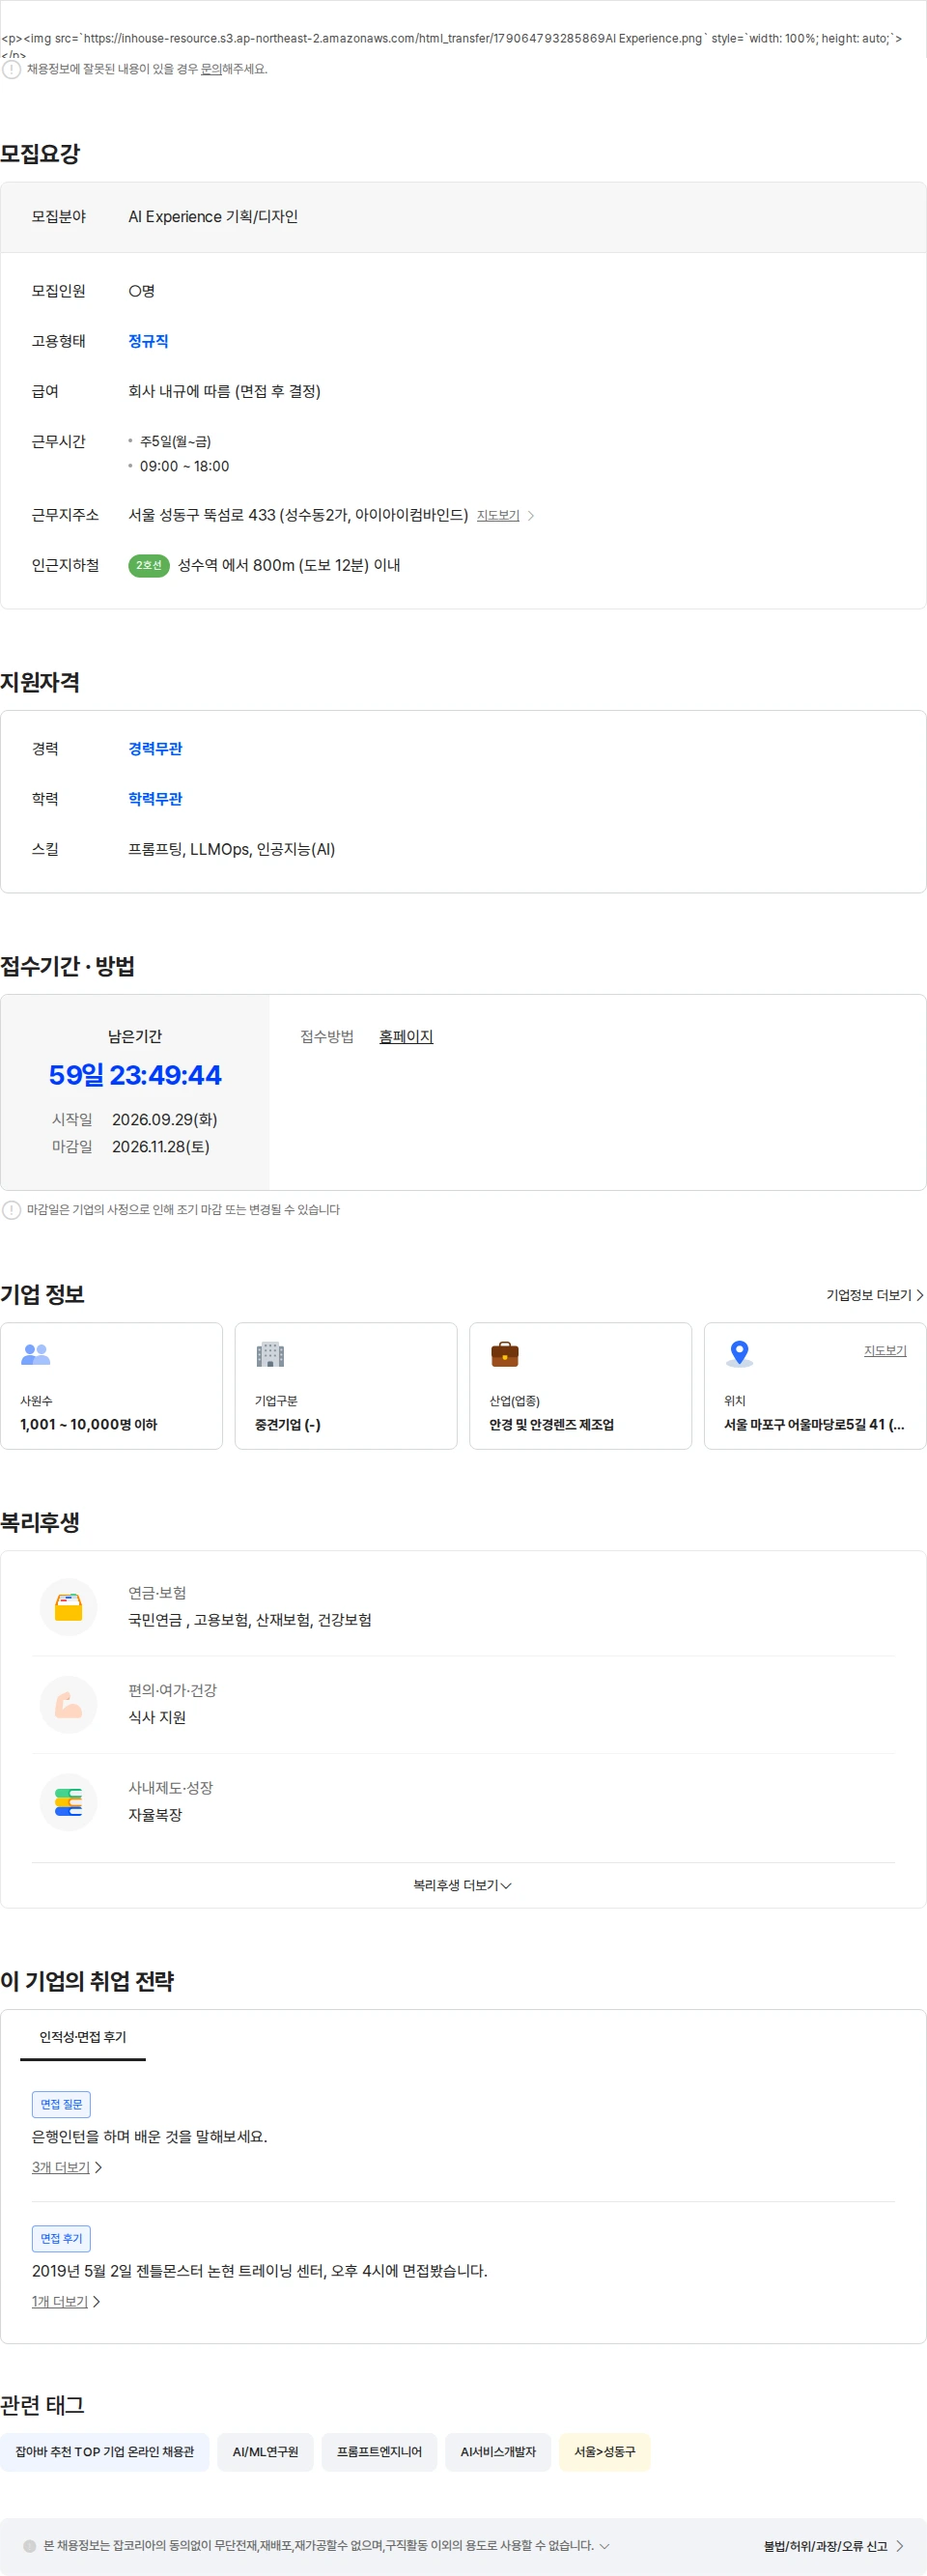Screen dimensions: 927x2576
Task: Click tag 잡아바 추천 TOP 기업 온라인 채용관
Action: (105, 2452)
